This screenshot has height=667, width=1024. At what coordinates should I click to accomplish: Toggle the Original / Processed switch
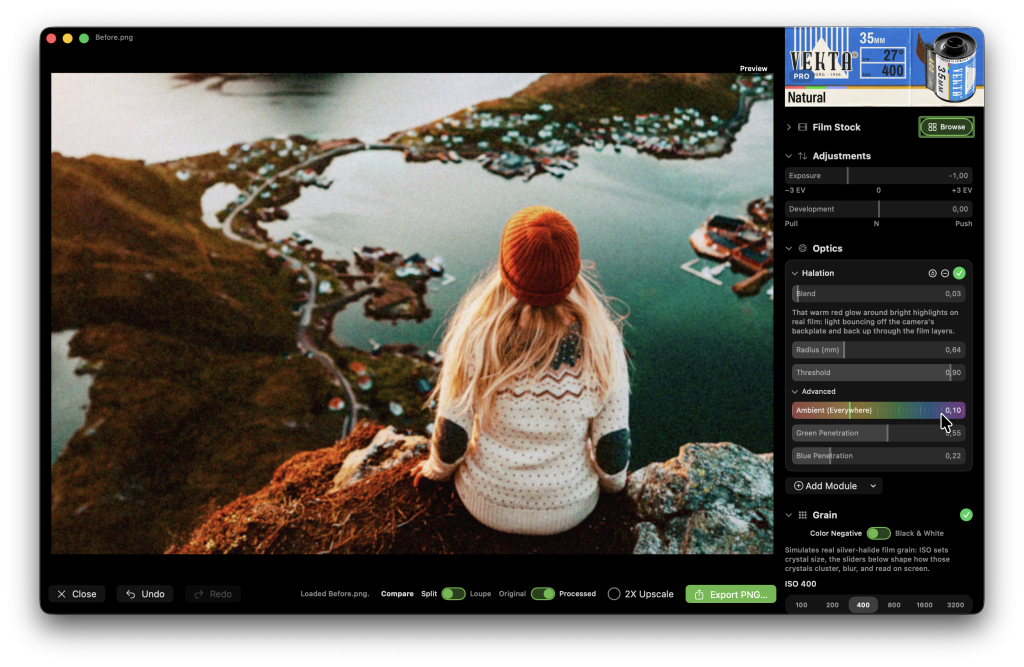click(x=543, y=594)
